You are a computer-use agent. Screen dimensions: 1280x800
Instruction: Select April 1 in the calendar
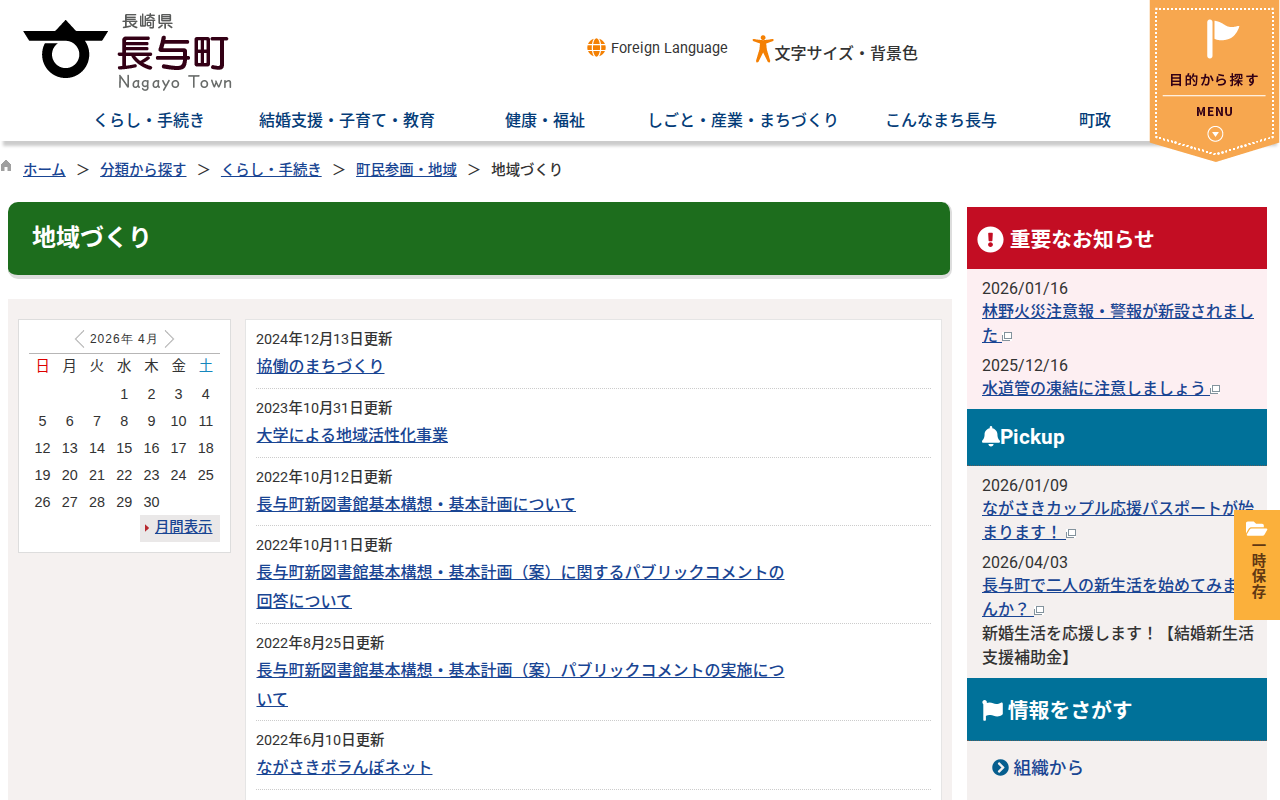coord(124,394)
